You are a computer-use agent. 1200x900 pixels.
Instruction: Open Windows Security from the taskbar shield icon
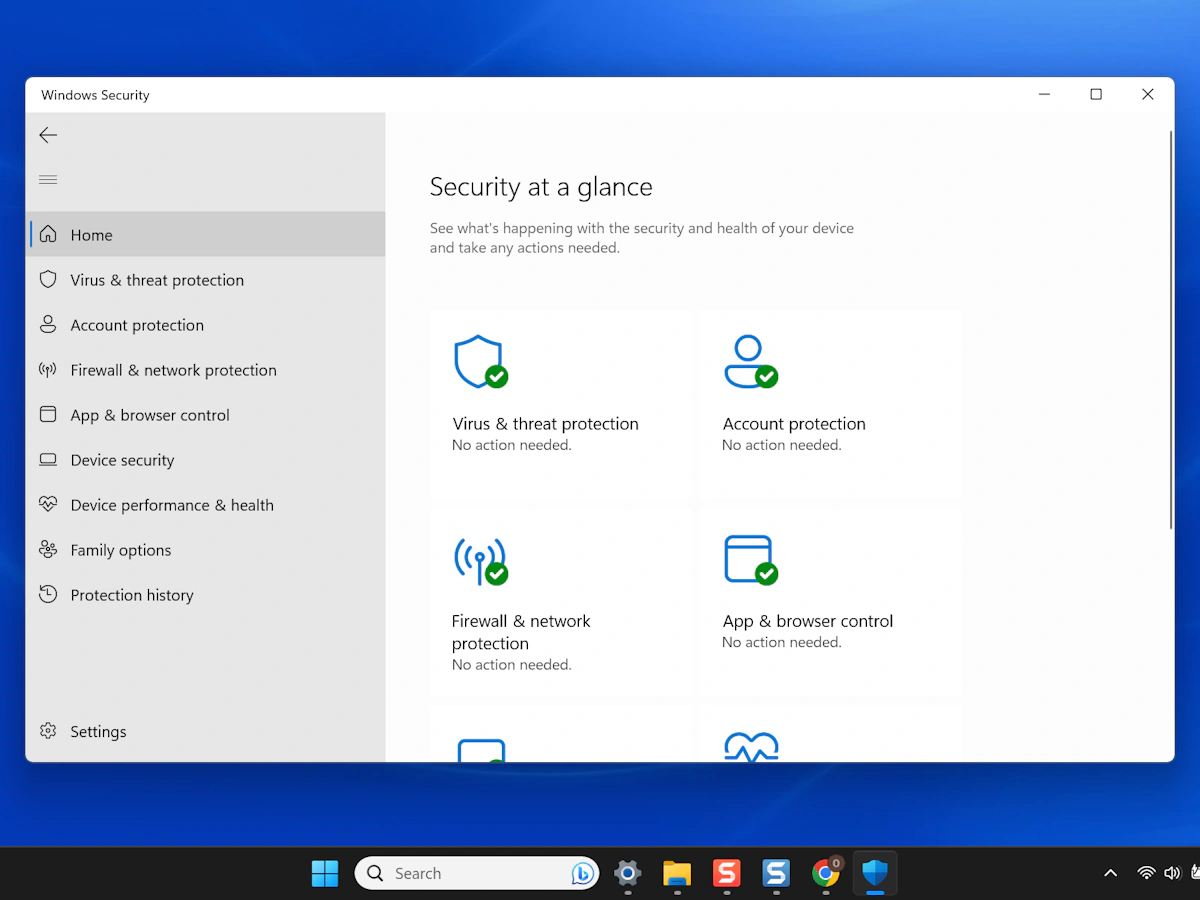875,873
